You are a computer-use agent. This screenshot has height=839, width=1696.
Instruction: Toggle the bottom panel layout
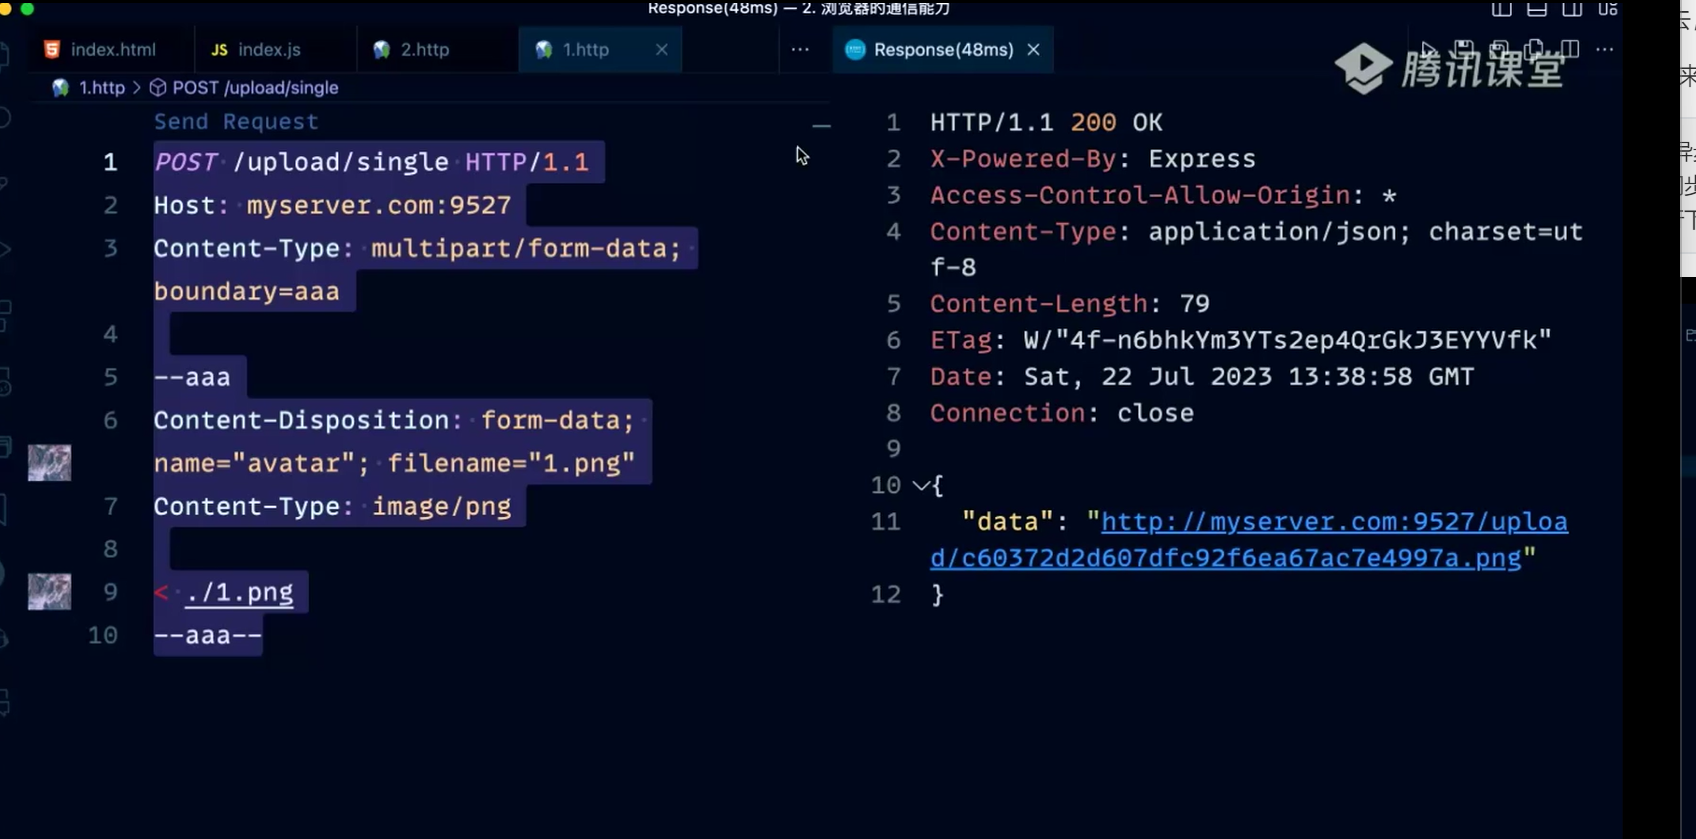tap(1537, 9)
